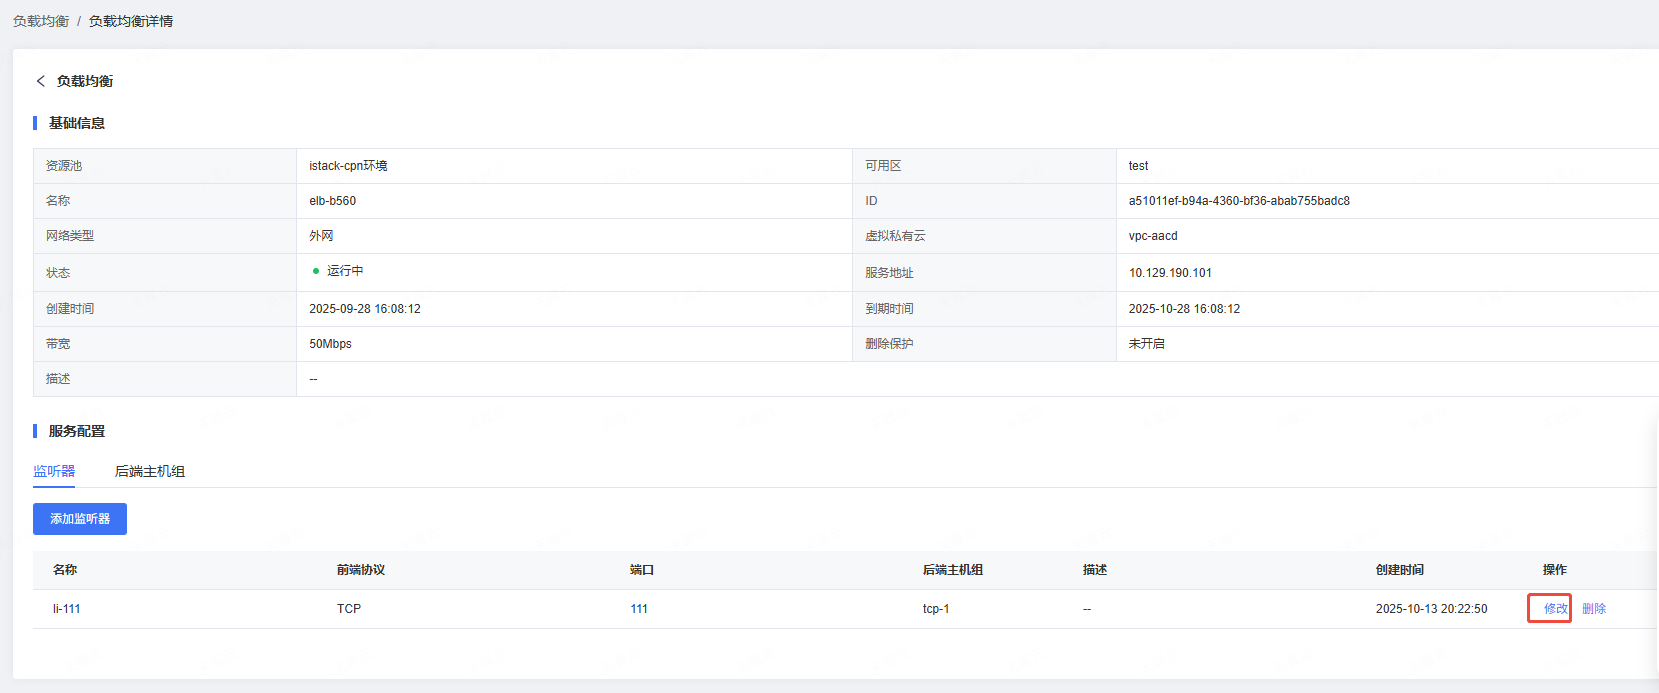Switch to the 后端主机组 tab

point(150,471)
